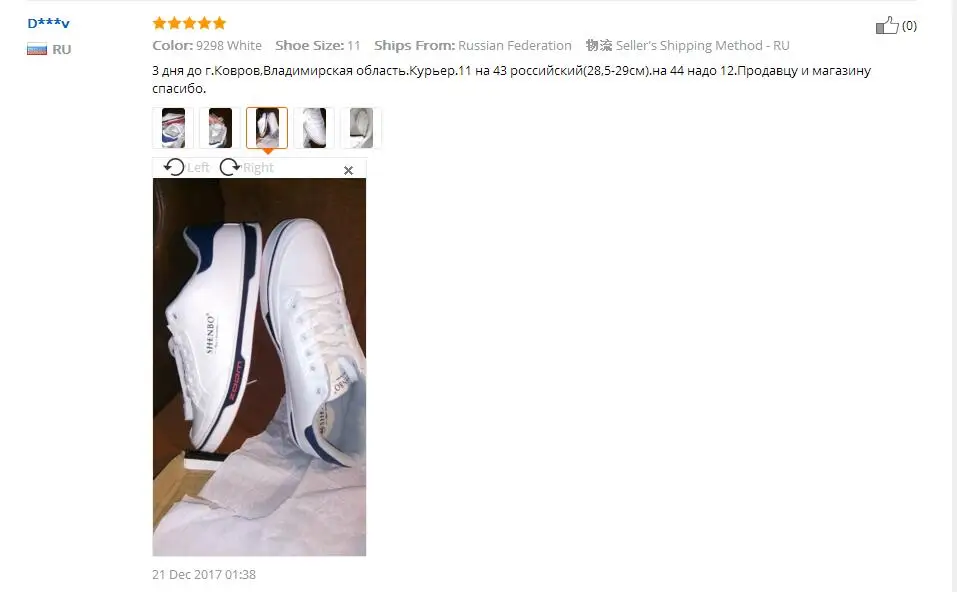
Task: Click the review date 21 Dec 2017
Action: pyautogui.click(x=204, y=574)
